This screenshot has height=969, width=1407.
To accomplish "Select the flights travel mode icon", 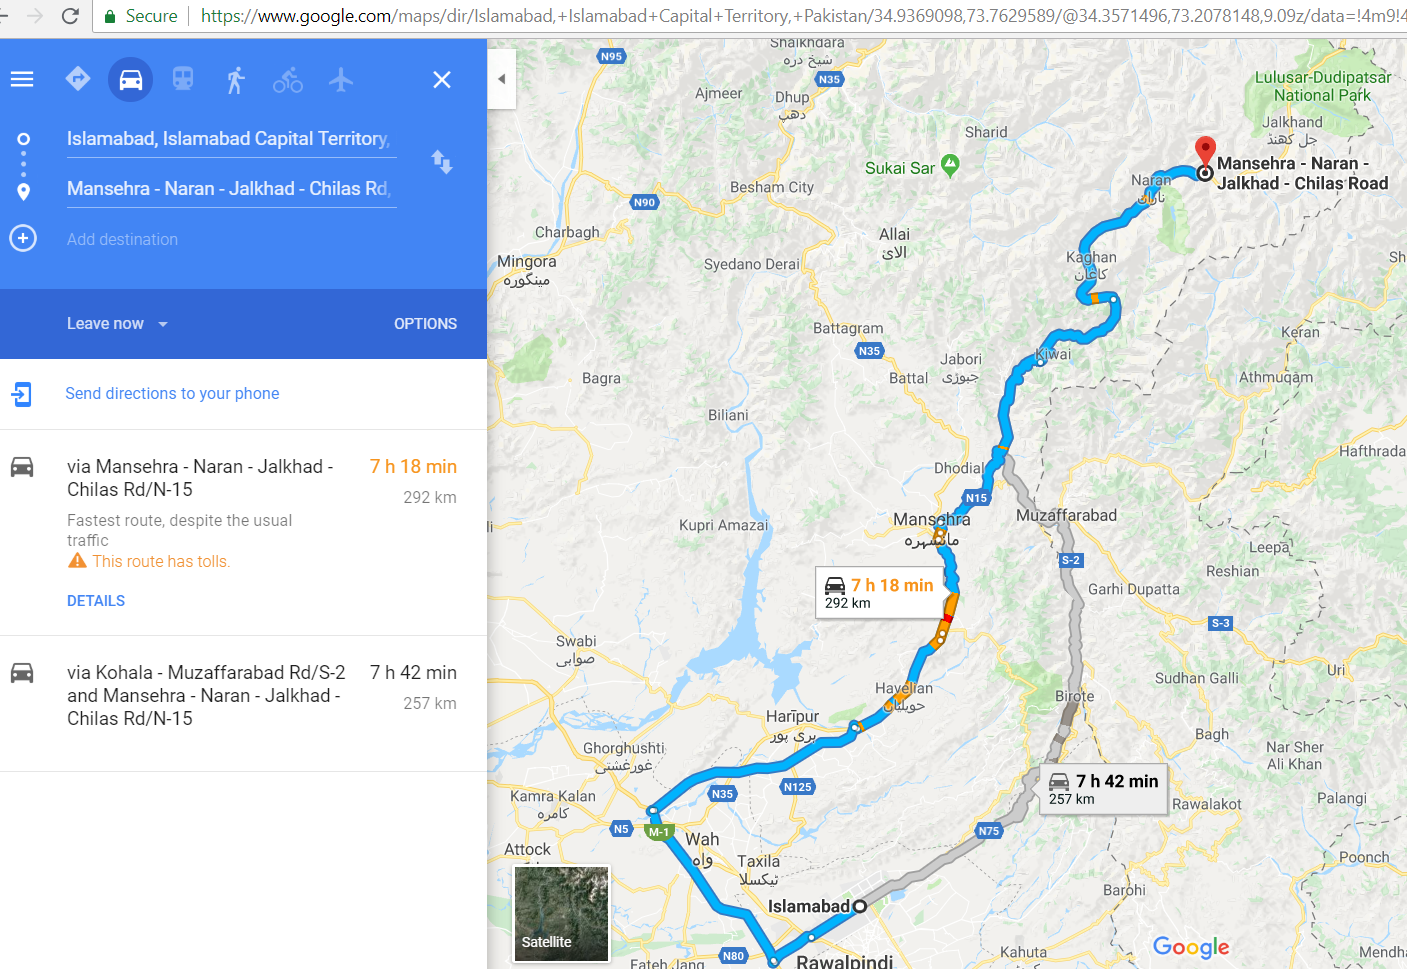I will [341, 79].
